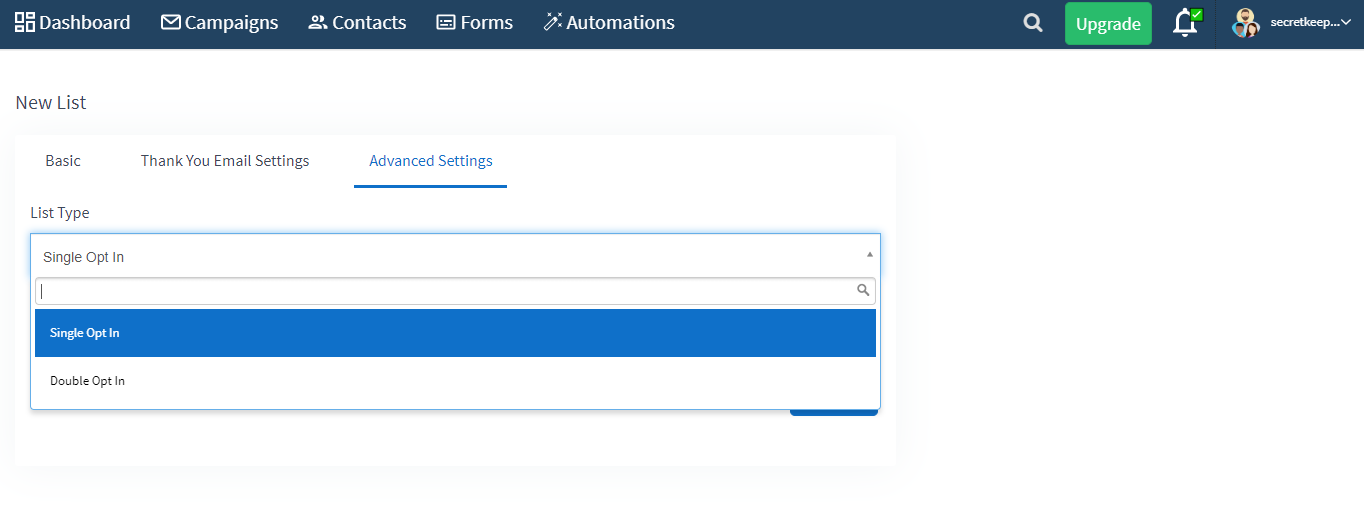Click the dropdown search text field
This screenshot has height=515, width=1364.
(455, 291)
